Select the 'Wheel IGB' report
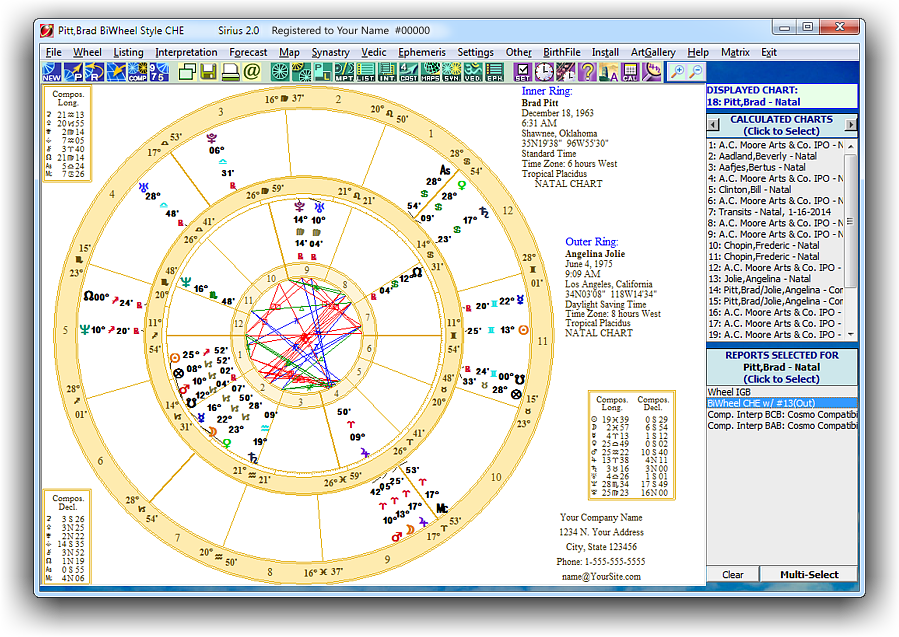This screenshot has width=899, height=637. 782,392
